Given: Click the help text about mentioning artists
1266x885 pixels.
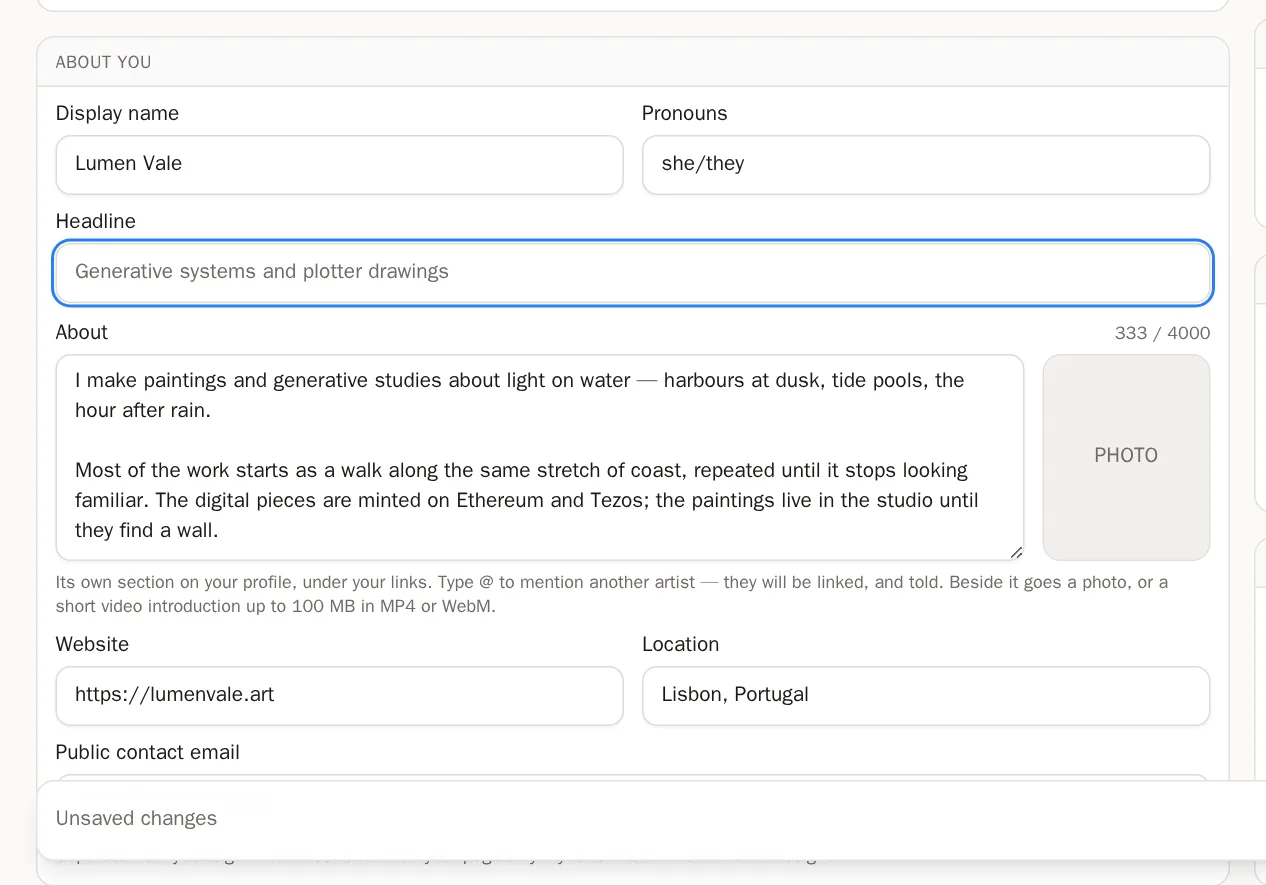Looking at the screenshot, I should pos(612,594).
